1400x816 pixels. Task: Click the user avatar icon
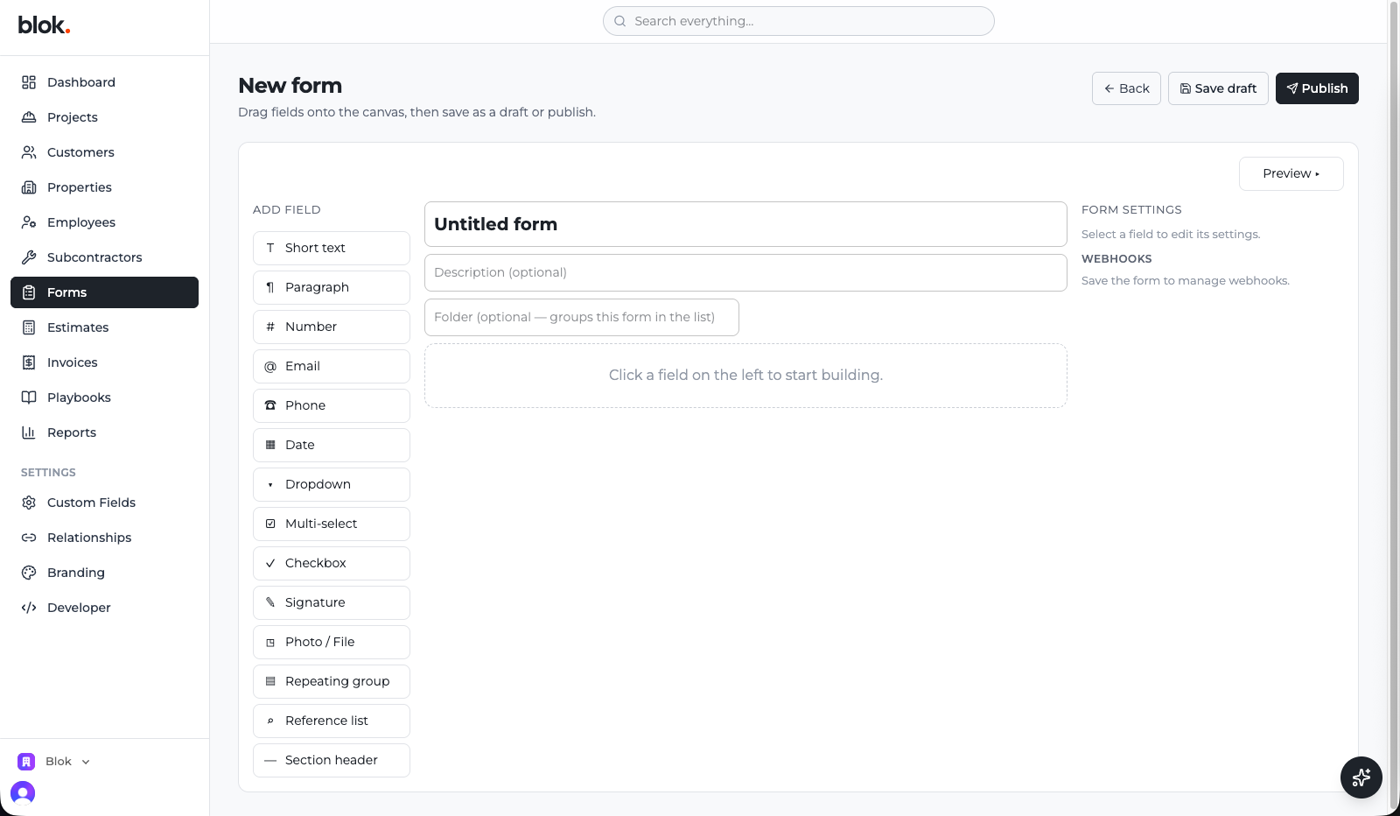[23, 793]
